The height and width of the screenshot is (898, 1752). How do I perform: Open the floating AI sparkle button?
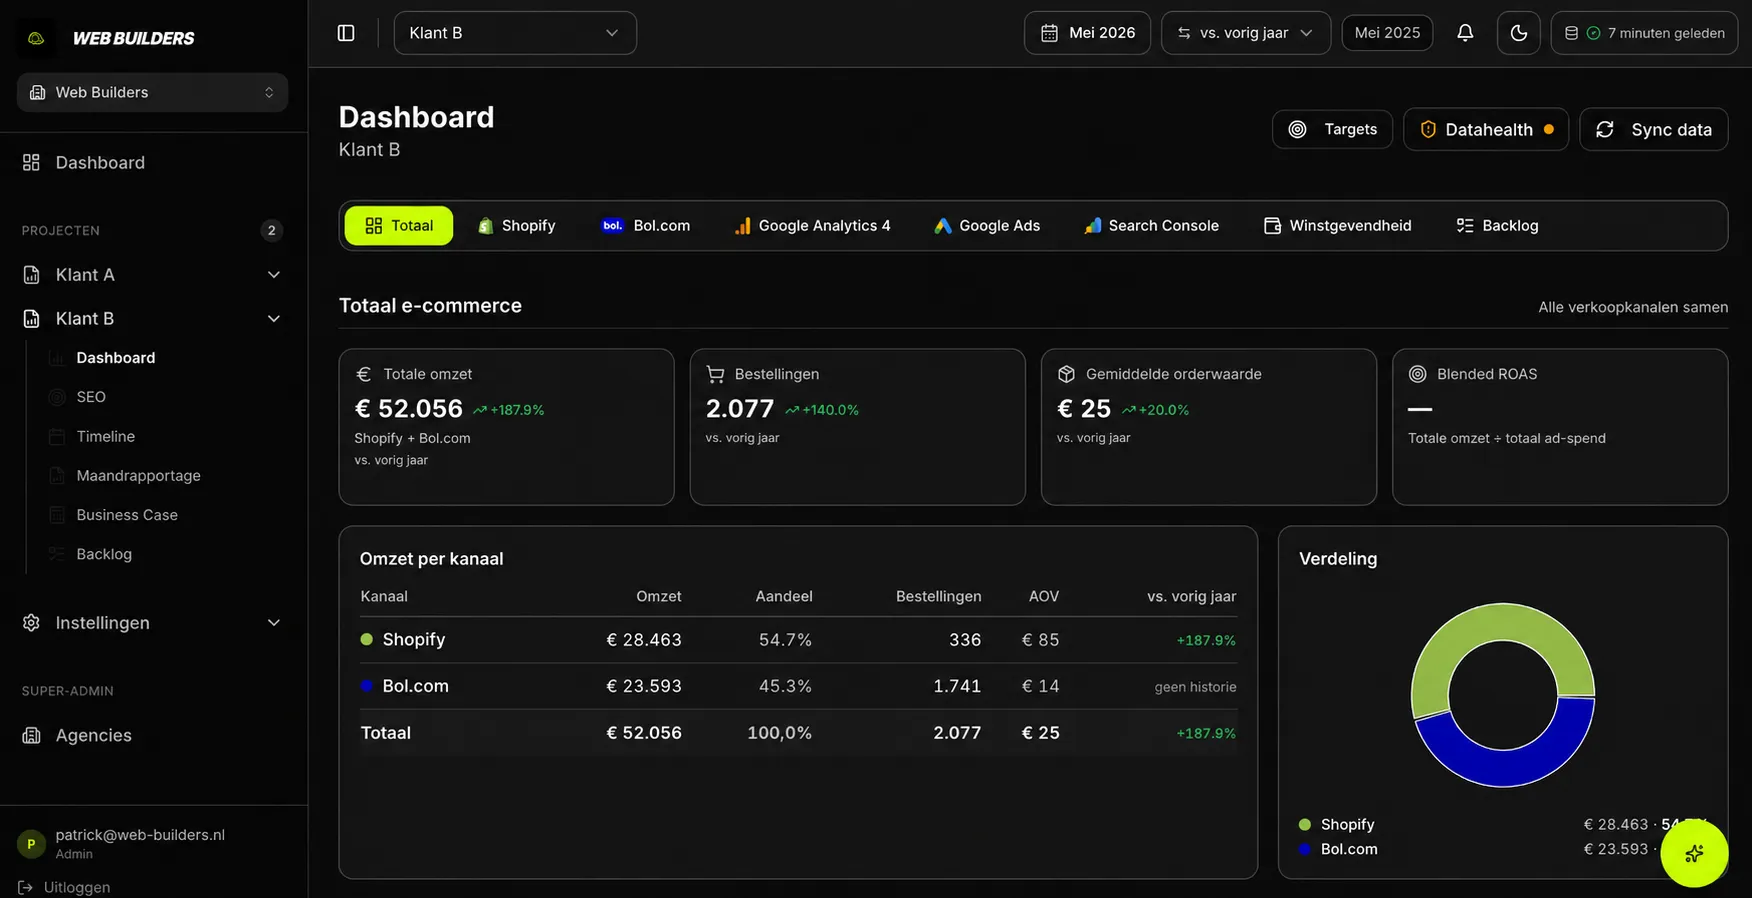[1694, 853]
